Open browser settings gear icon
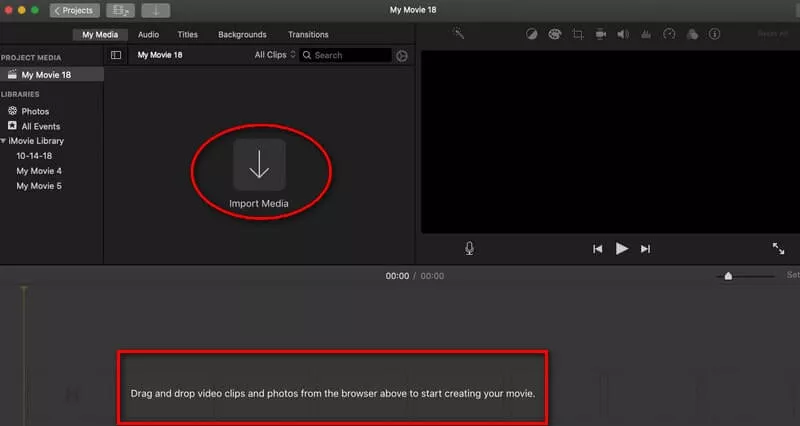The image size is (800, 426). click(x=402, y=56)
